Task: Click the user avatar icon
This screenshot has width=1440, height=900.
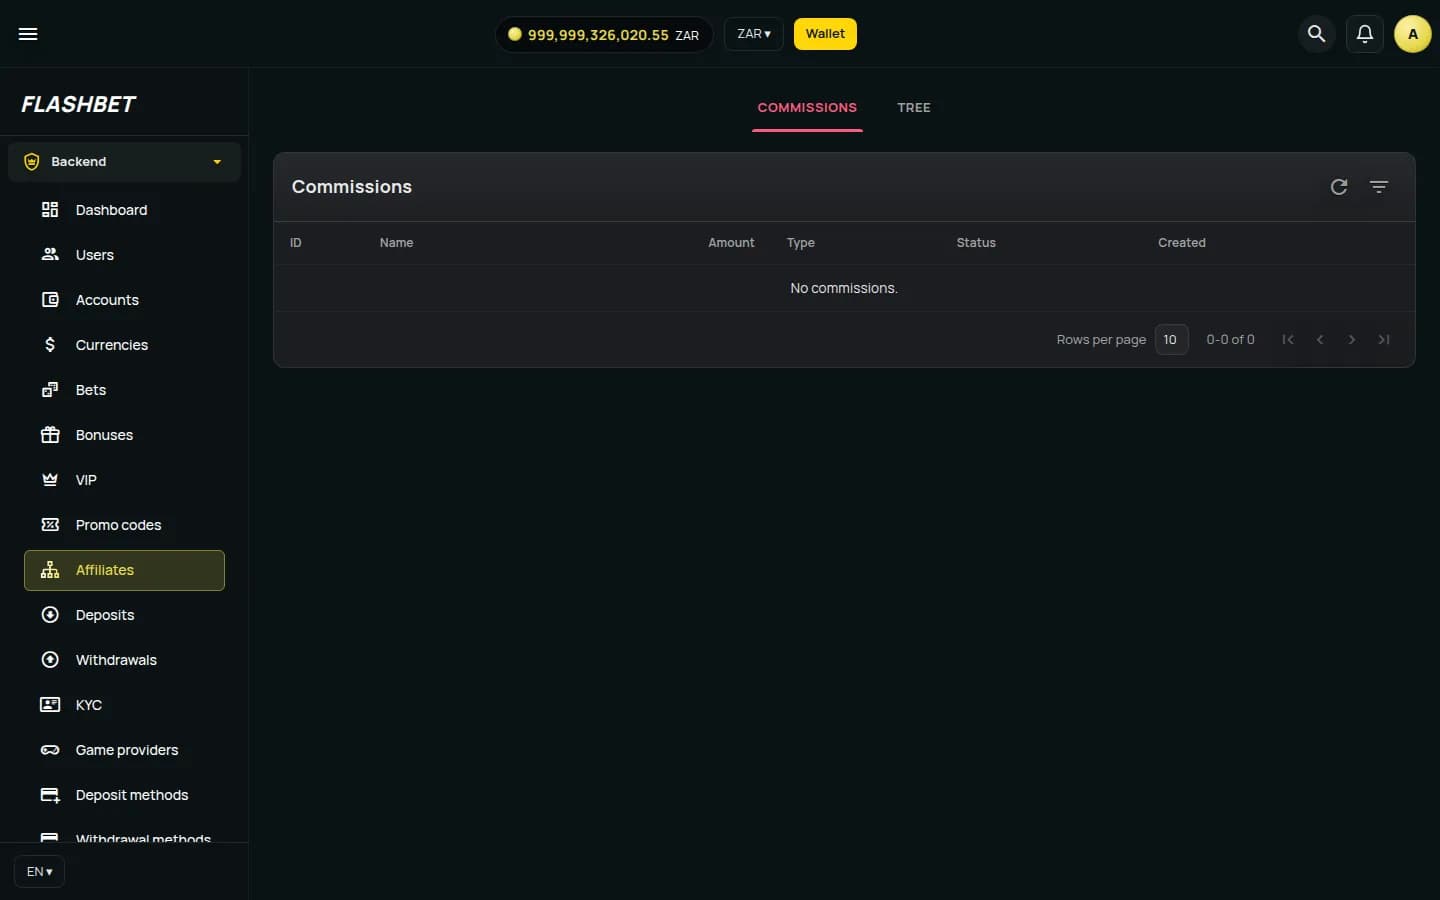Action: 1413,34
